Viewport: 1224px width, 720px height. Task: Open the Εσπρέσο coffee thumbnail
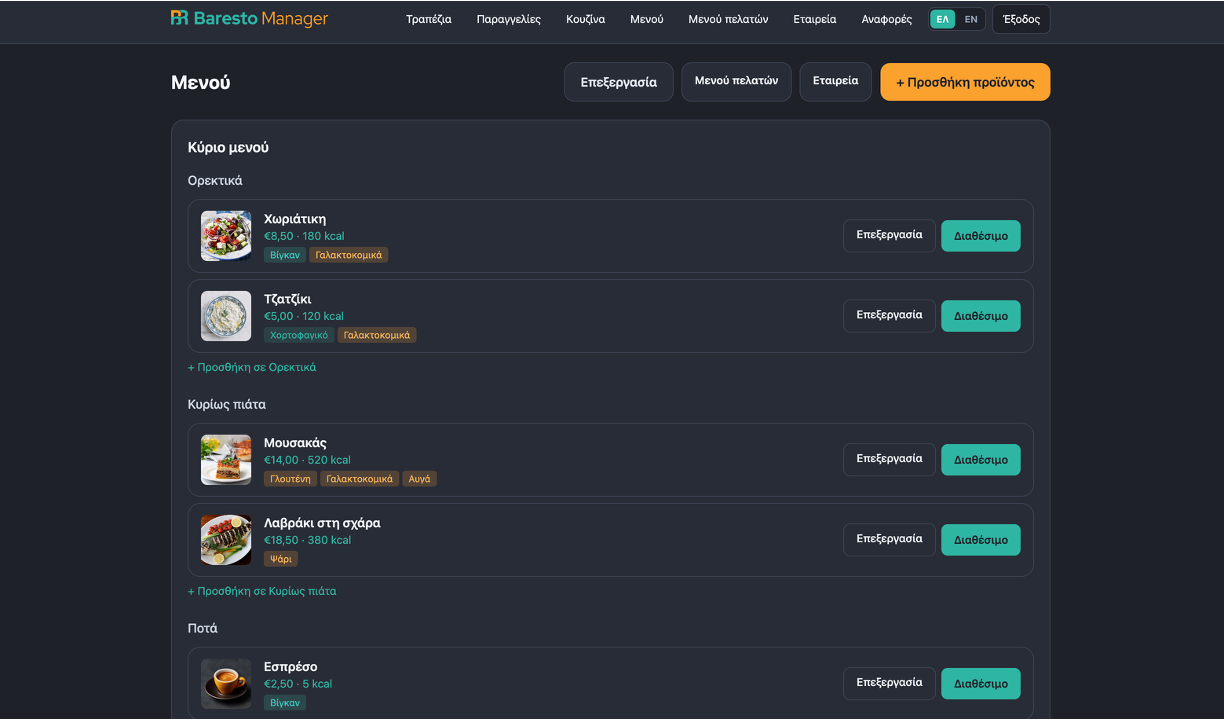pyautogui.click(x=226, y=684)
